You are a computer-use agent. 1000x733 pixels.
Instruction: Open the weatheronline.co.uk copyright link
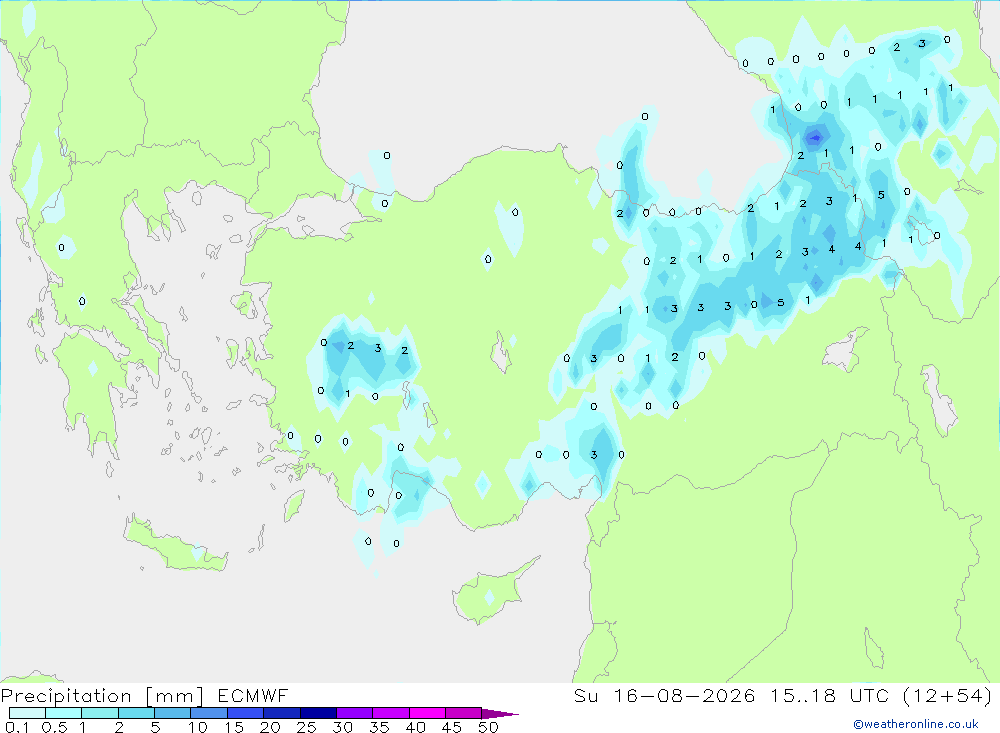pyautogui.click(x=916, y=724)
